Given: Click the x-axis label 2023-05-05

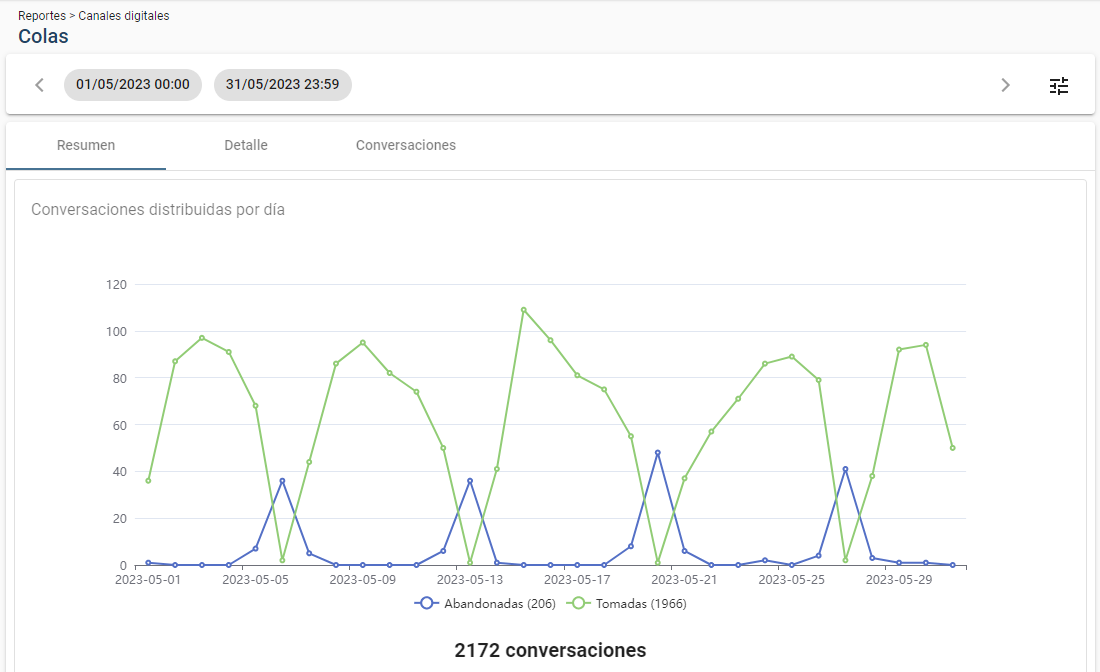Looking at the screenshot, I should [255, 580].
